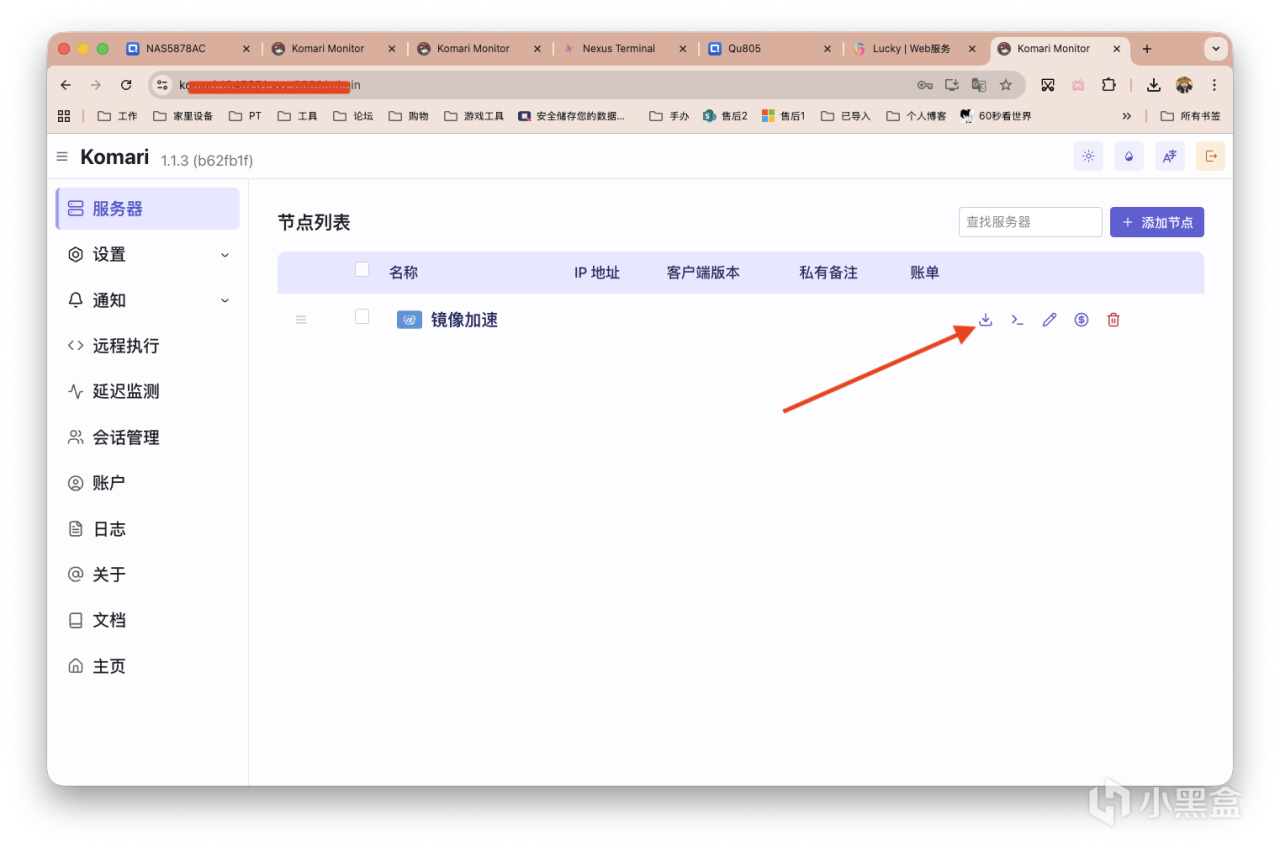Open Chrome downloads icon
This screenshot has height=848, width=1280.
tap(1153, 85)
